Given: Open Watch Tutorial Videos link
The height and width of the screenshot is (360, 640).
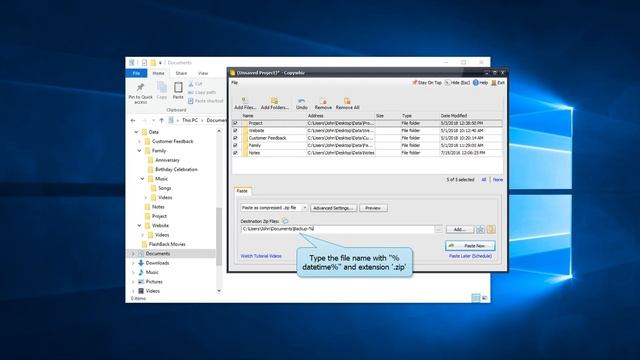Looking at the screenshot, I should (x=261, y=256).
